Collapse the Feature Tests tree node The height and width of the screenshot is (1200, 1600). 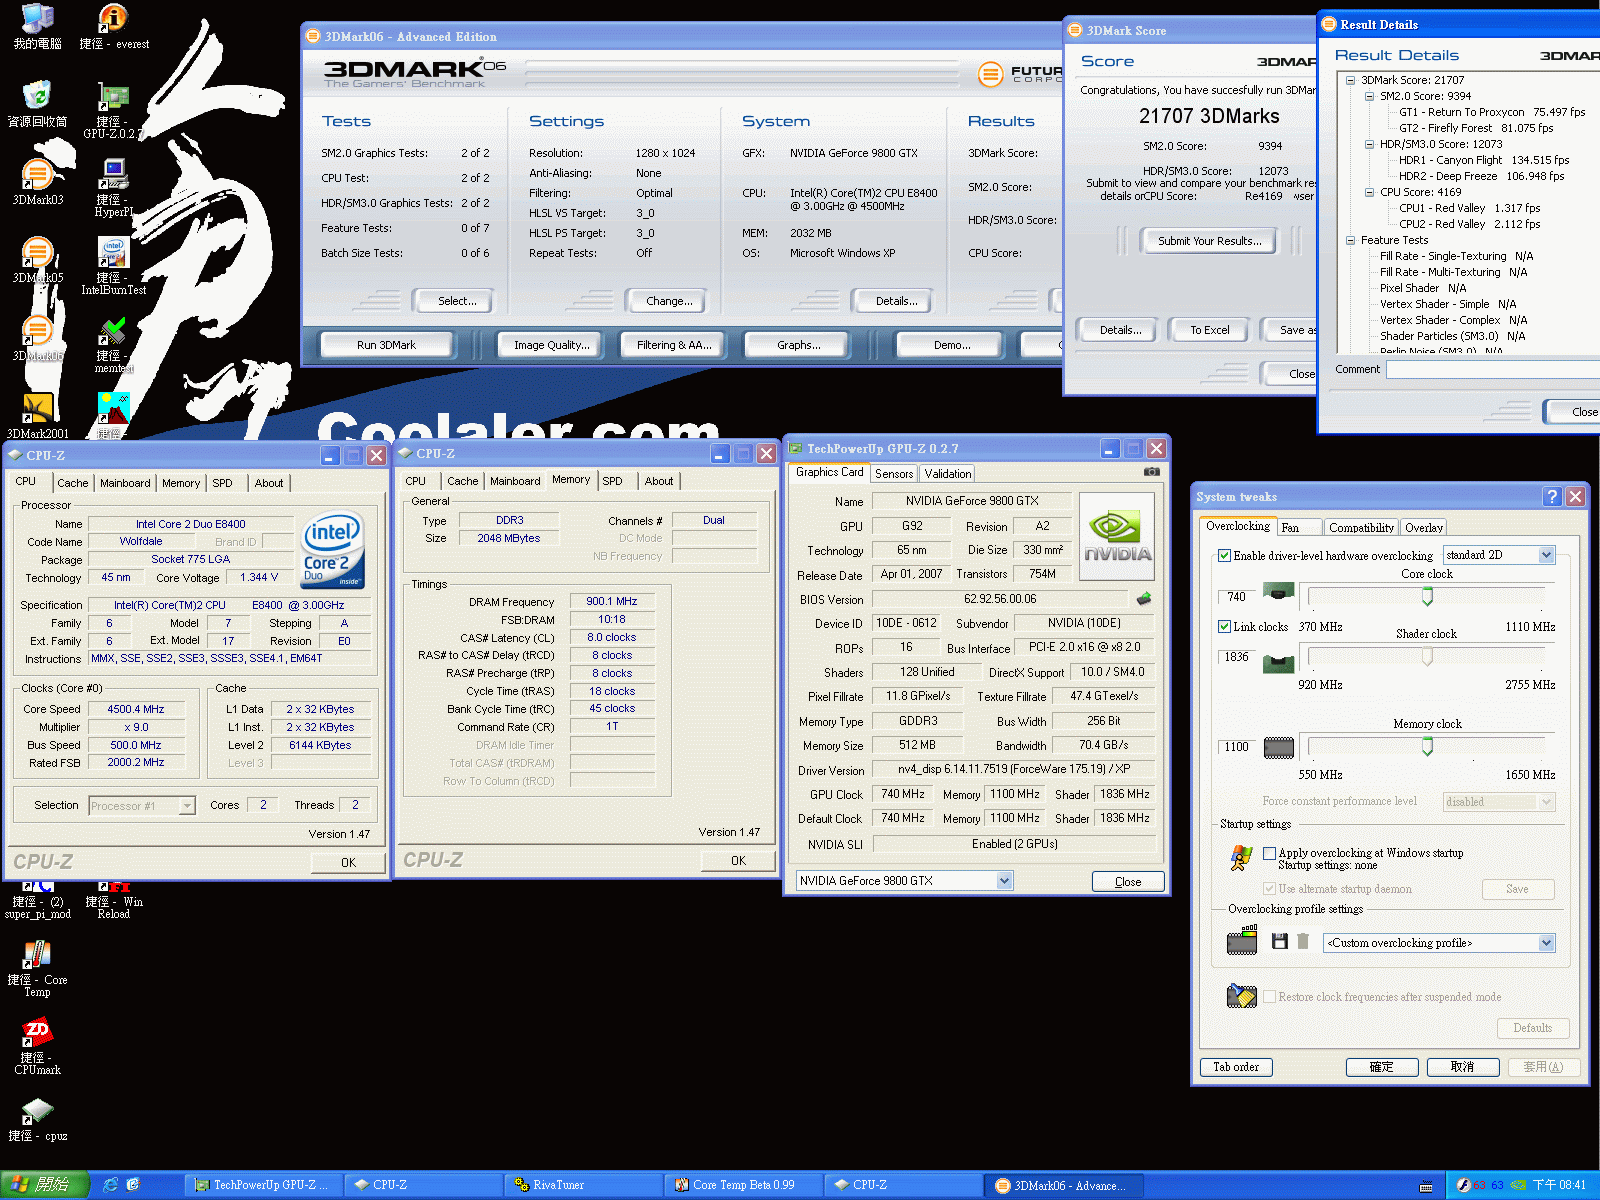point(1350,240)
